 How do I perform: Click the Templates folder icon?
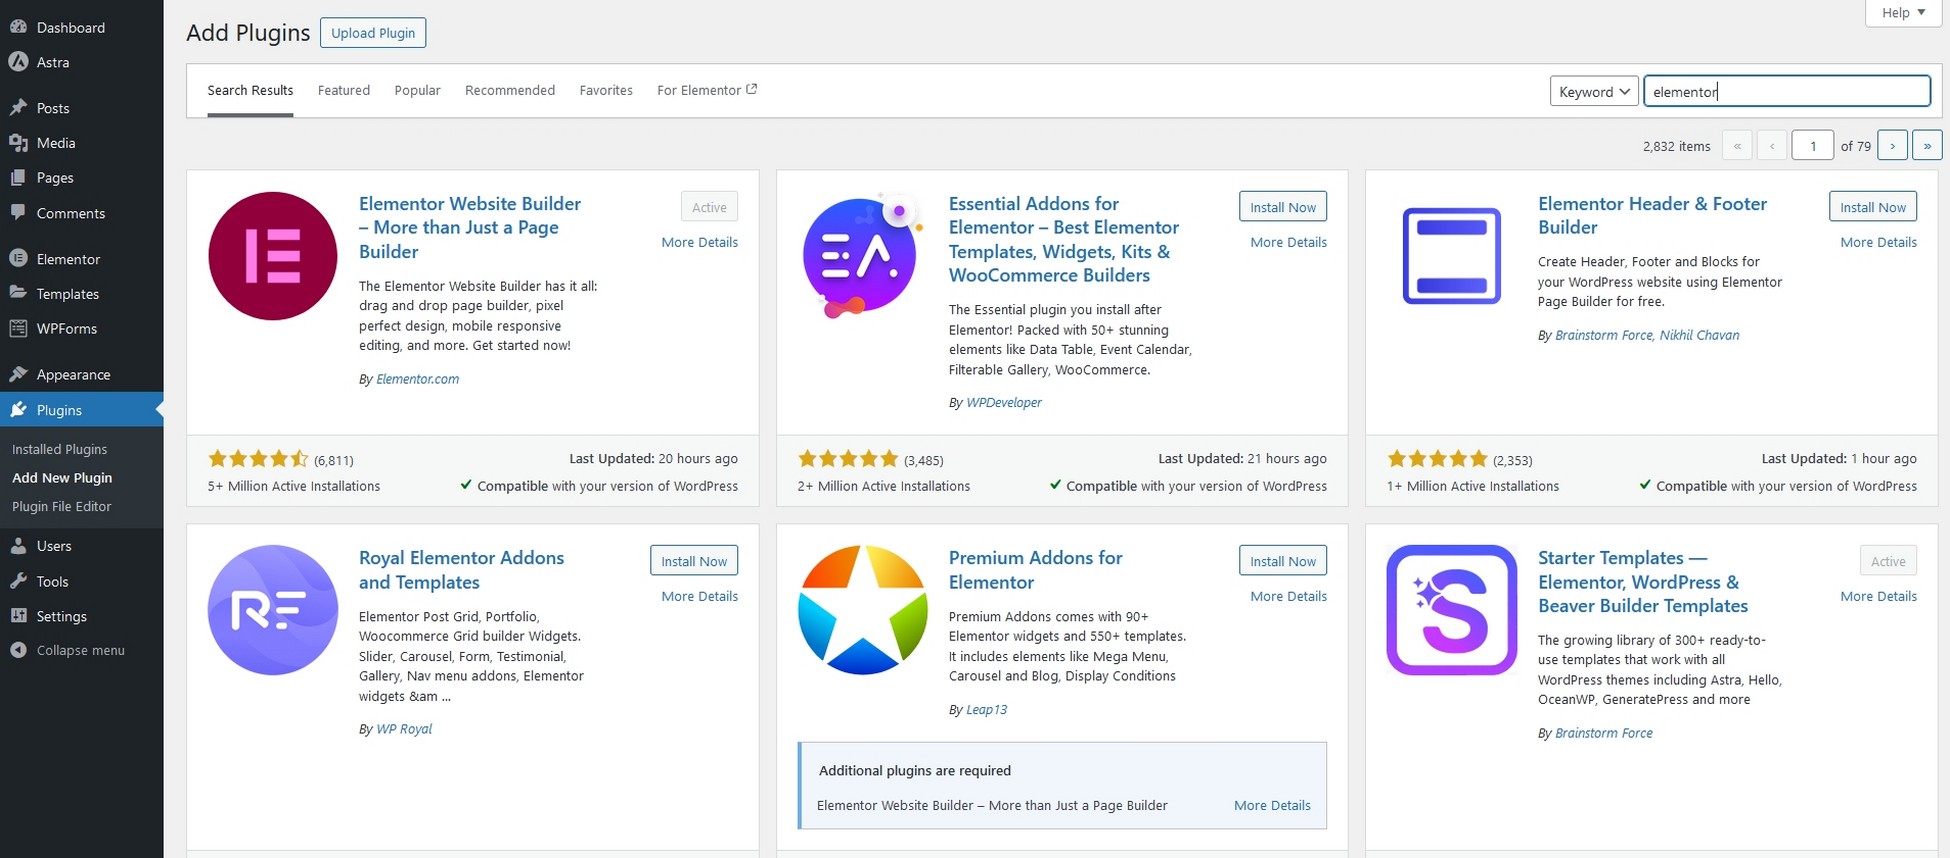coord(18,293)
